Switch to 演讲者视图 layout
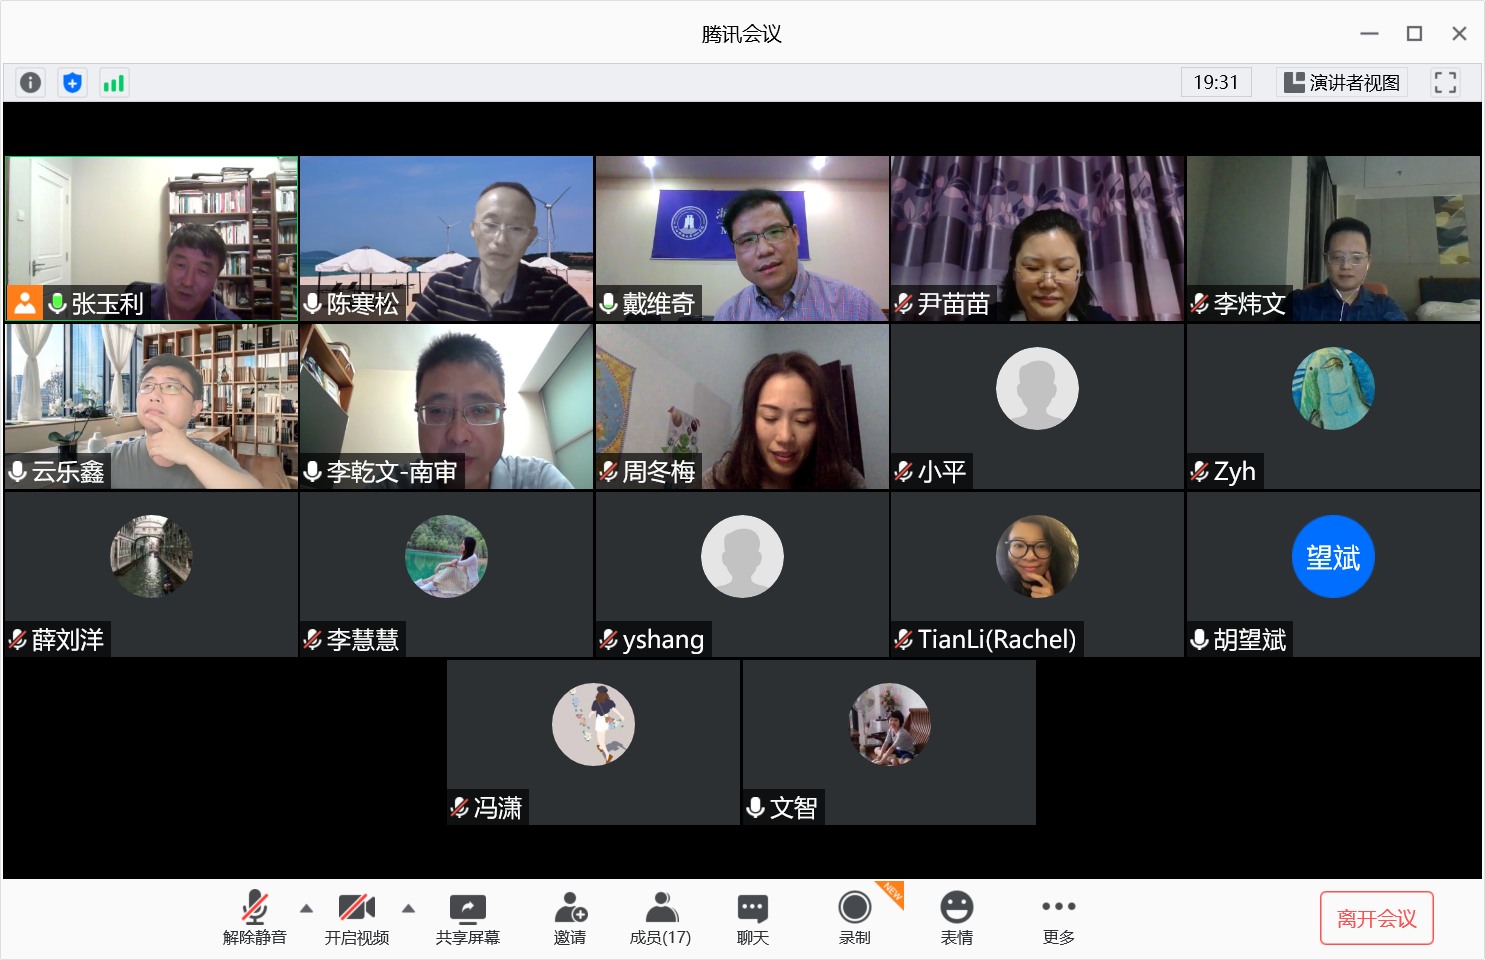1485x960 pixels. pos(1342,82)
